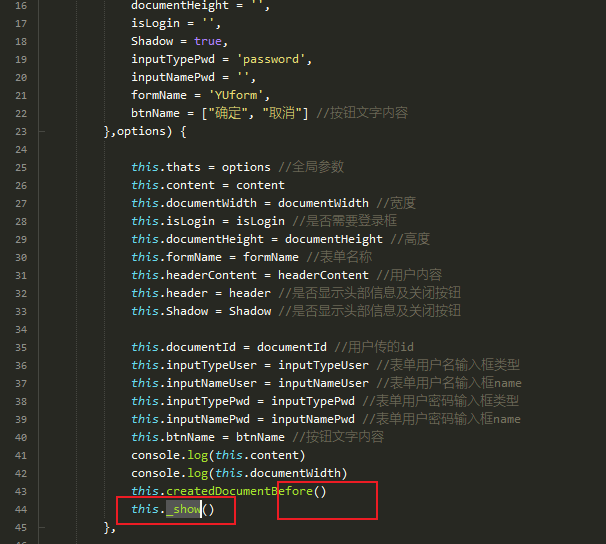Viewport: 606px width, 544px height.
Task: Click 'this.inputNamePwd' on line 39
Action: [x=190, y=419]
